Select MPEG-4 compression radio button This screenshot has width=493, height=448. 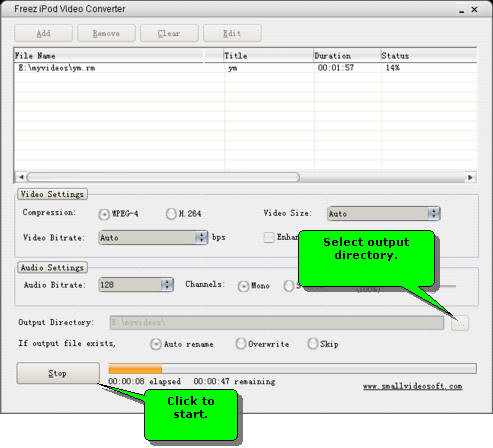(104, 214)
